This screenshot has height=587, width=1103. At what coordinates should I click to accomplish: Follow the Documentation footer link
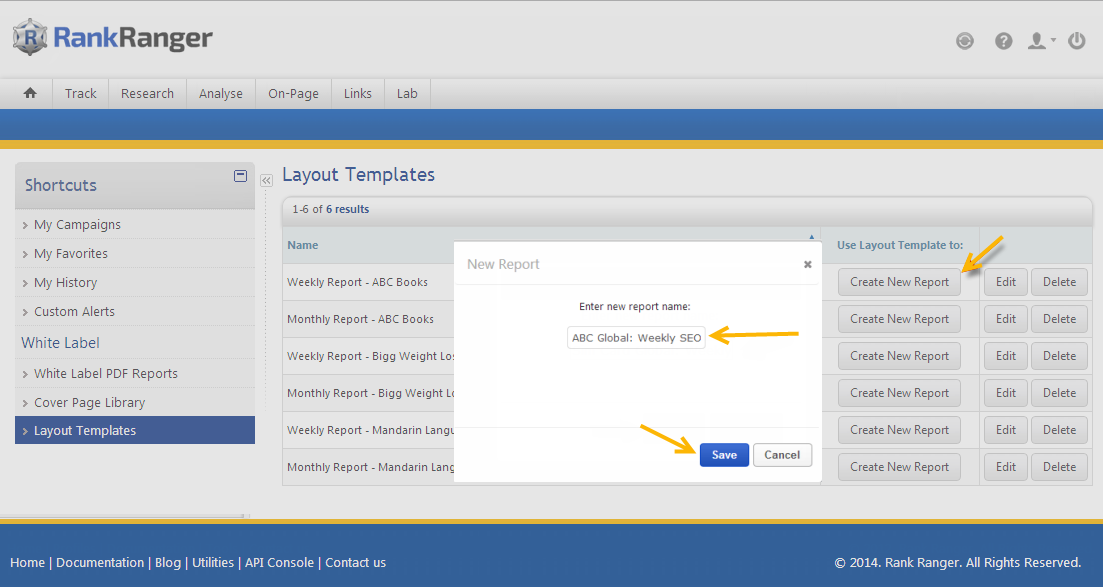(100, 562)
